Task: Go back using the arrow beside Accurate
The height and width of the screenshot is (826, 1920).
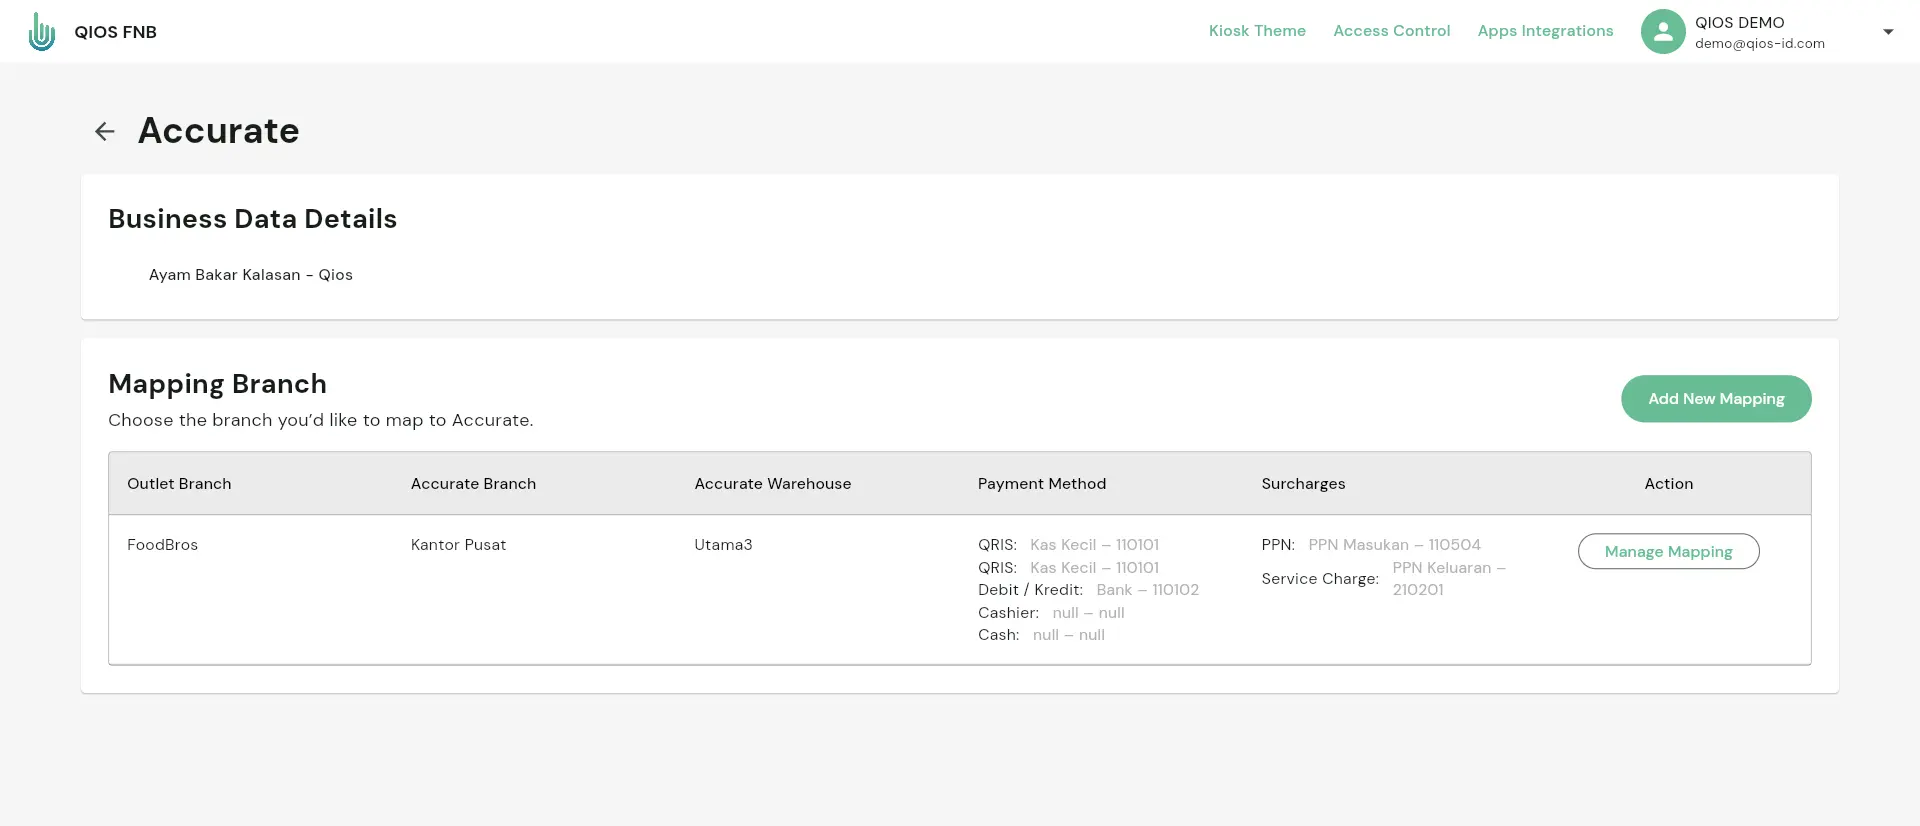Action: 105,131
